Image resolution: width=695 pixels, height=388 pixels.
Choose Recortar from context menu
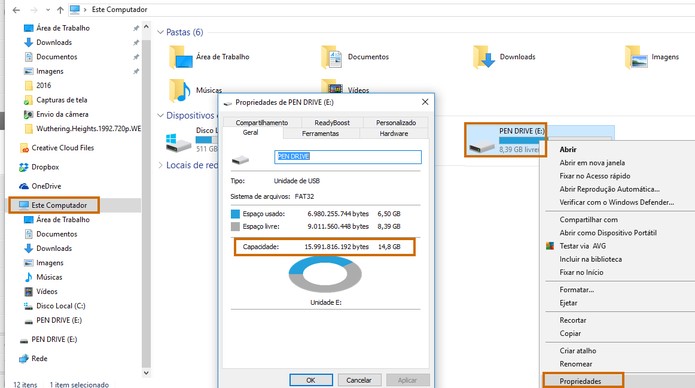[x=573, y=321]
